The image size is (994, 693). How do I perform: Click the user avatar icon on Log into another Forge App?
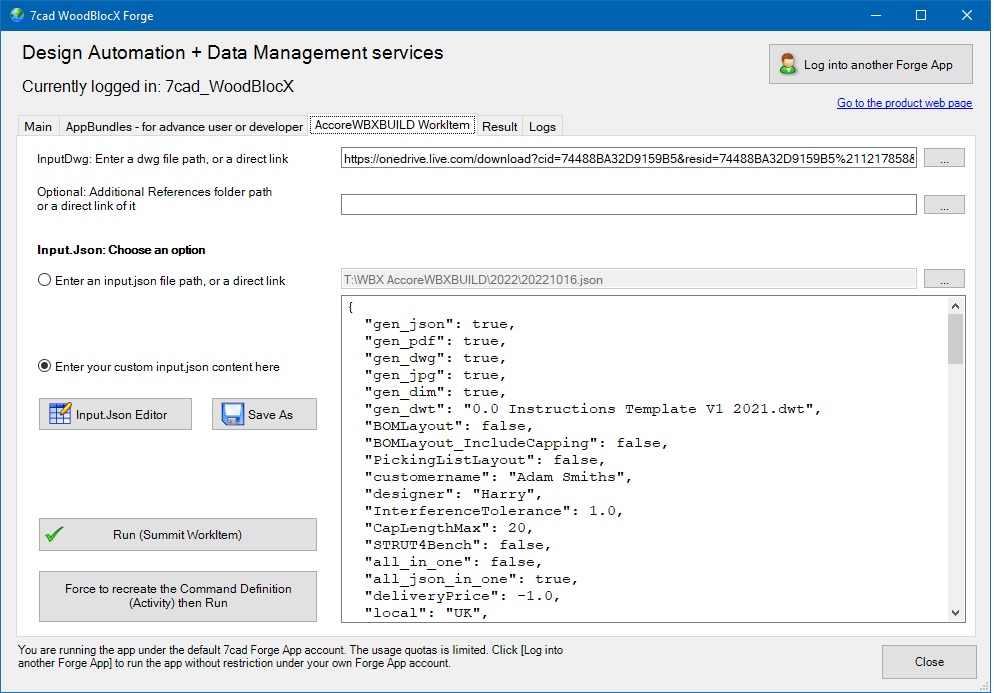coord(787,64)
